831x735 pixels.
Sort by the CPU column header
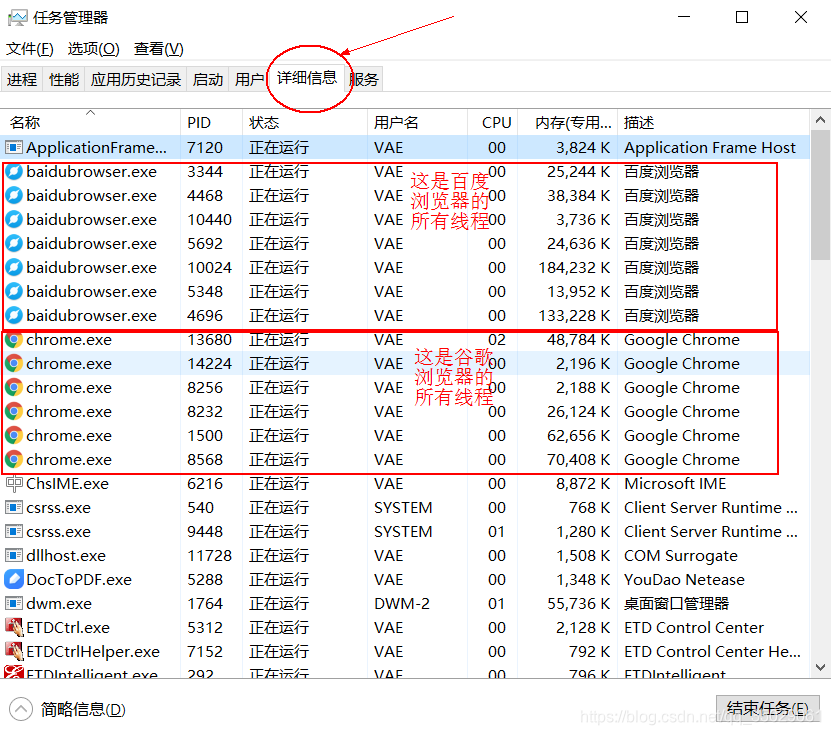coord(493,122)
